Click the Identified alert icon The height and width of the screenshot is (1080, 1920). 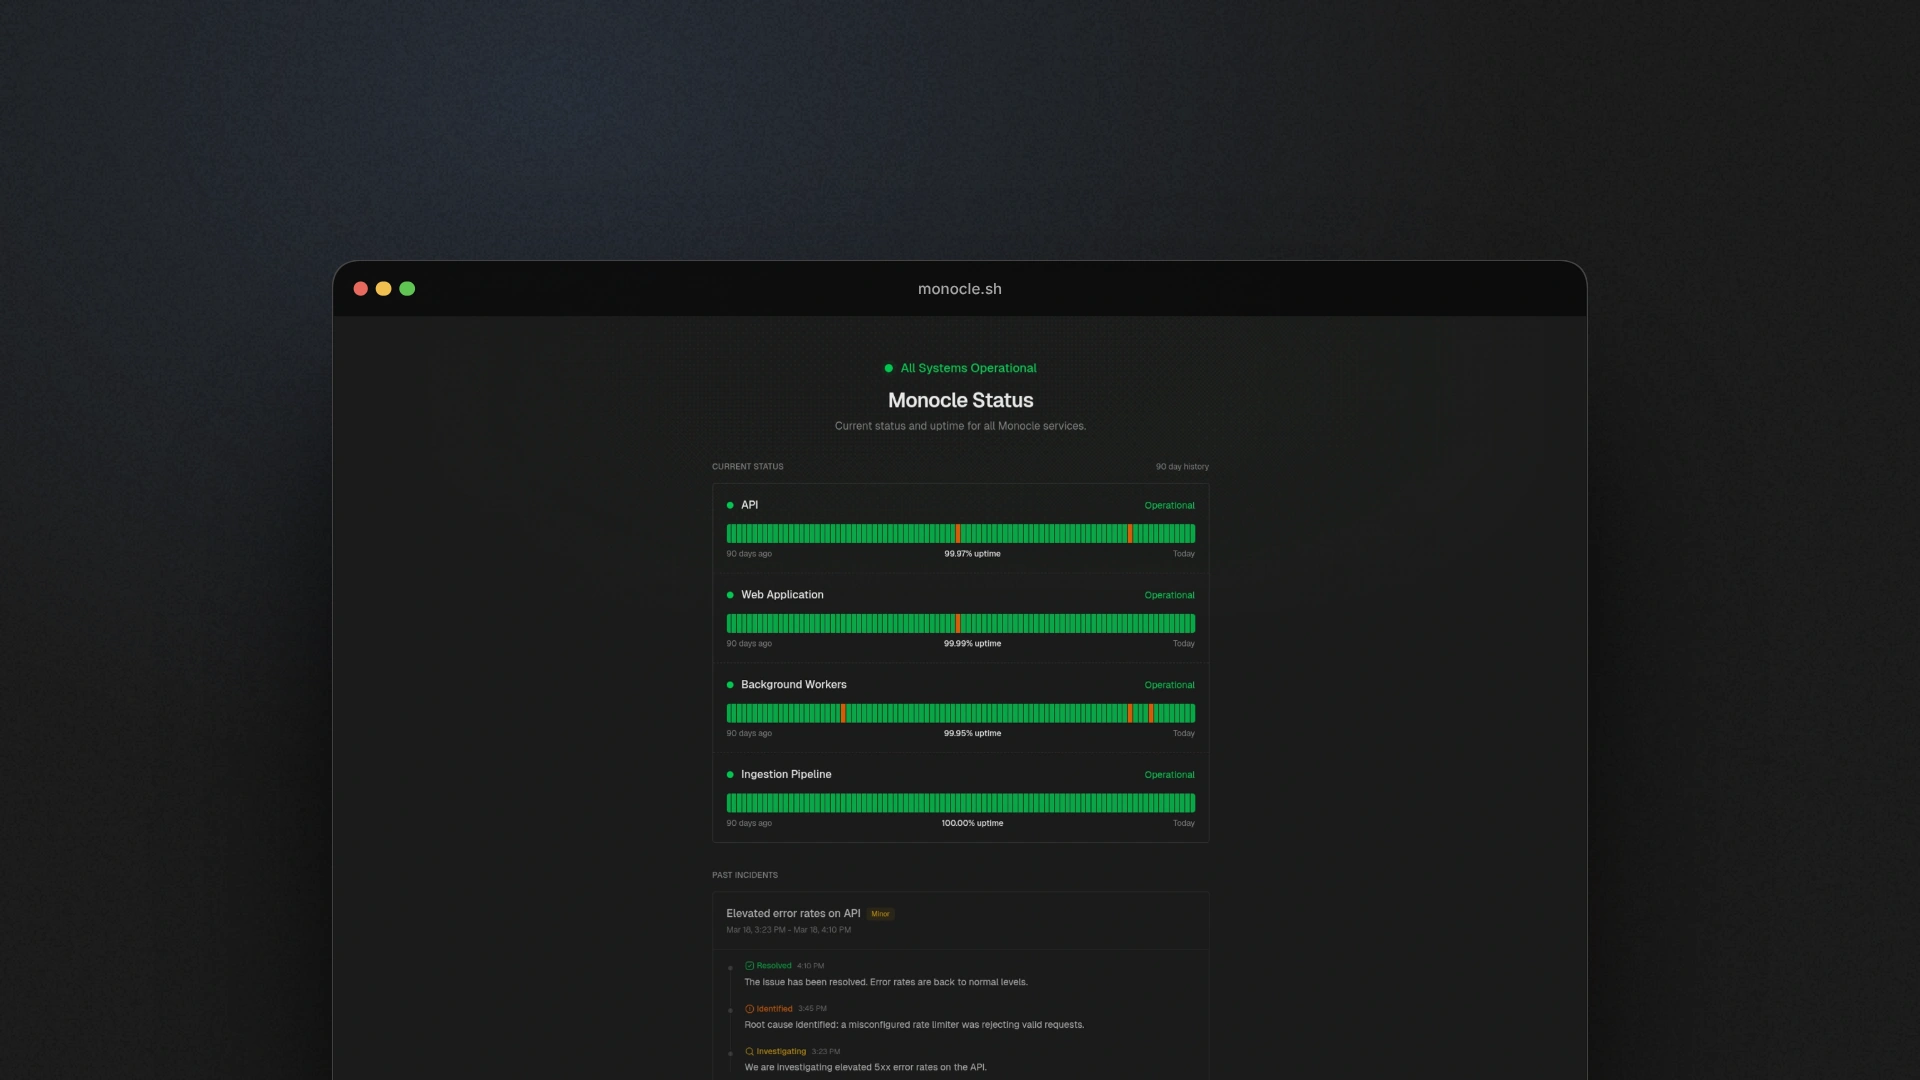749,1009
